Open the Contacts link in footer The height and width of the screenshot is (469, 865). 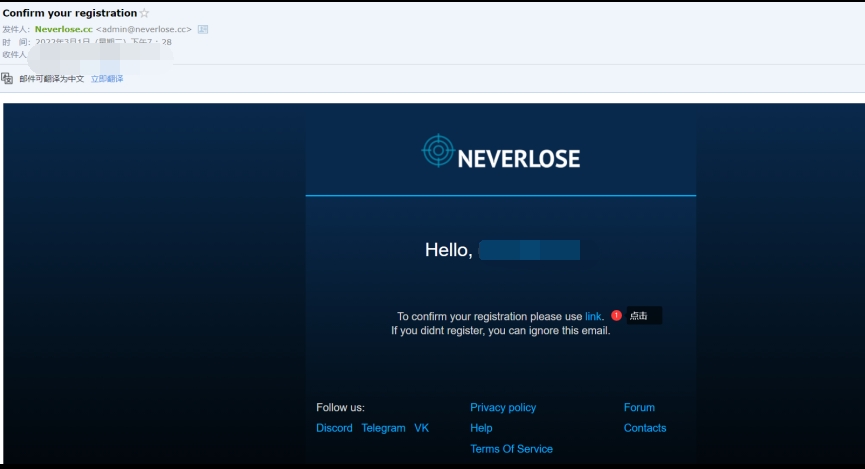tap(645, 428)
